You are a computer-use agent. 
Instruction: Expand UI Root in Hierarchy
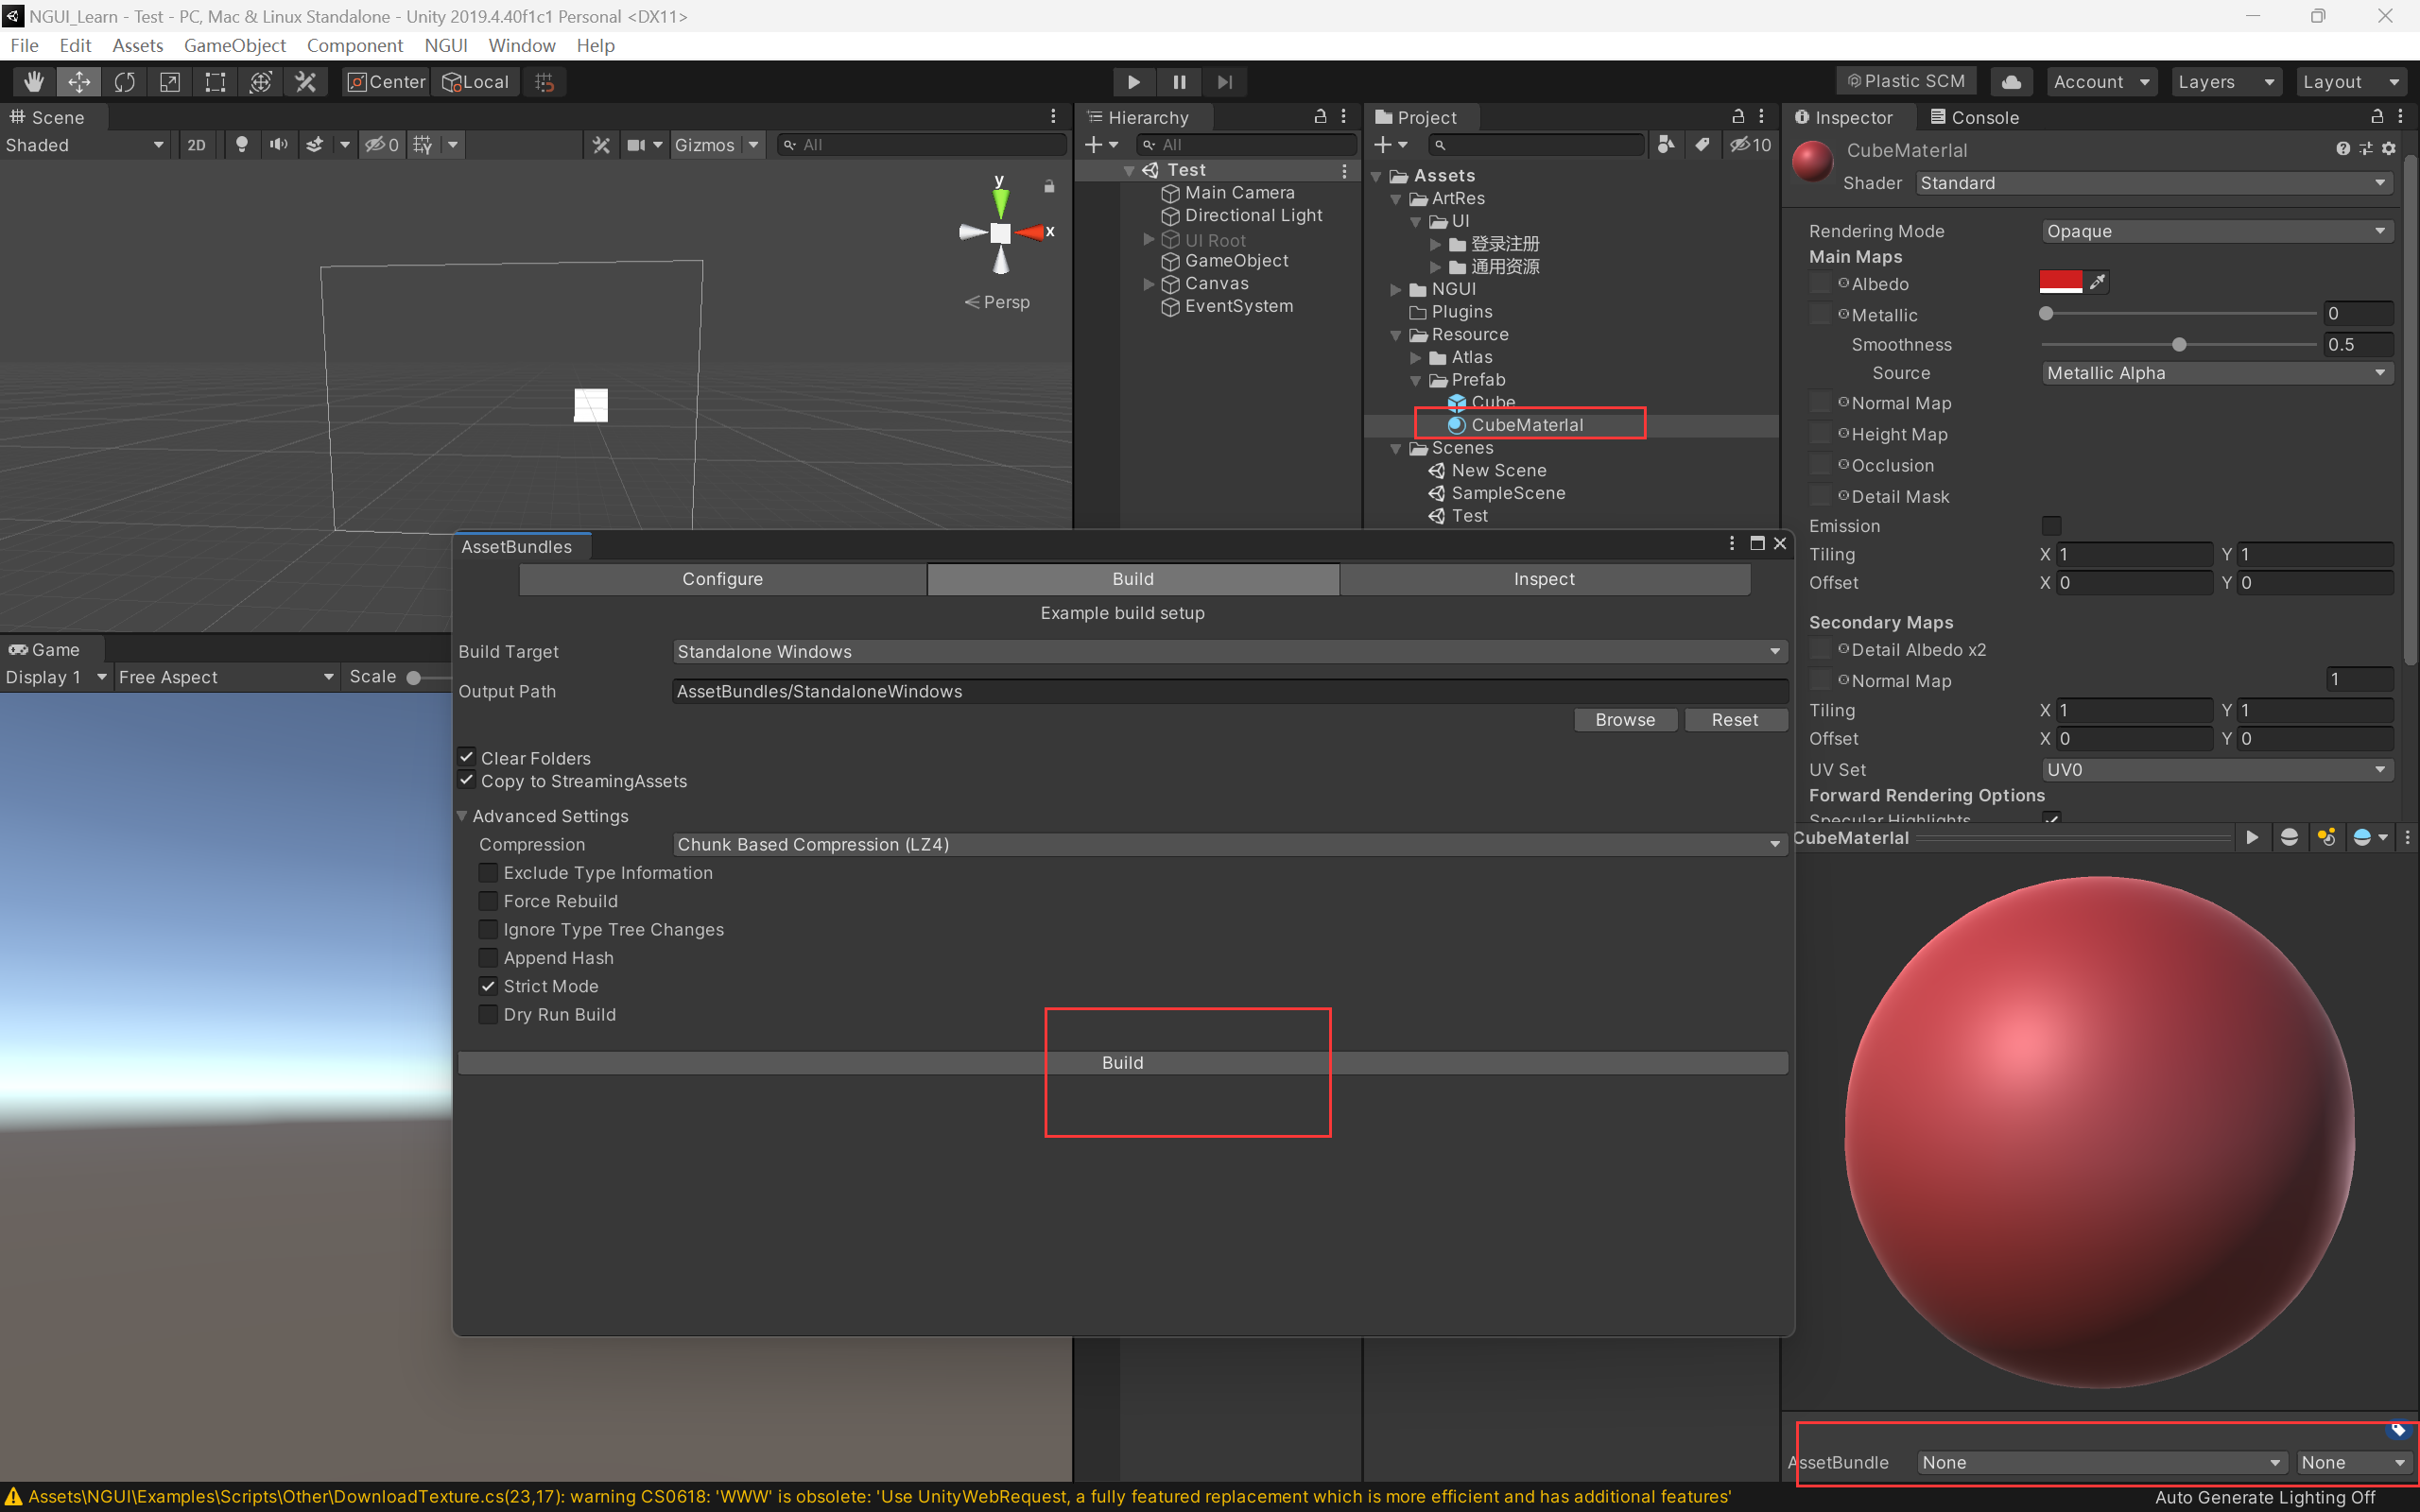point(1149,240)
